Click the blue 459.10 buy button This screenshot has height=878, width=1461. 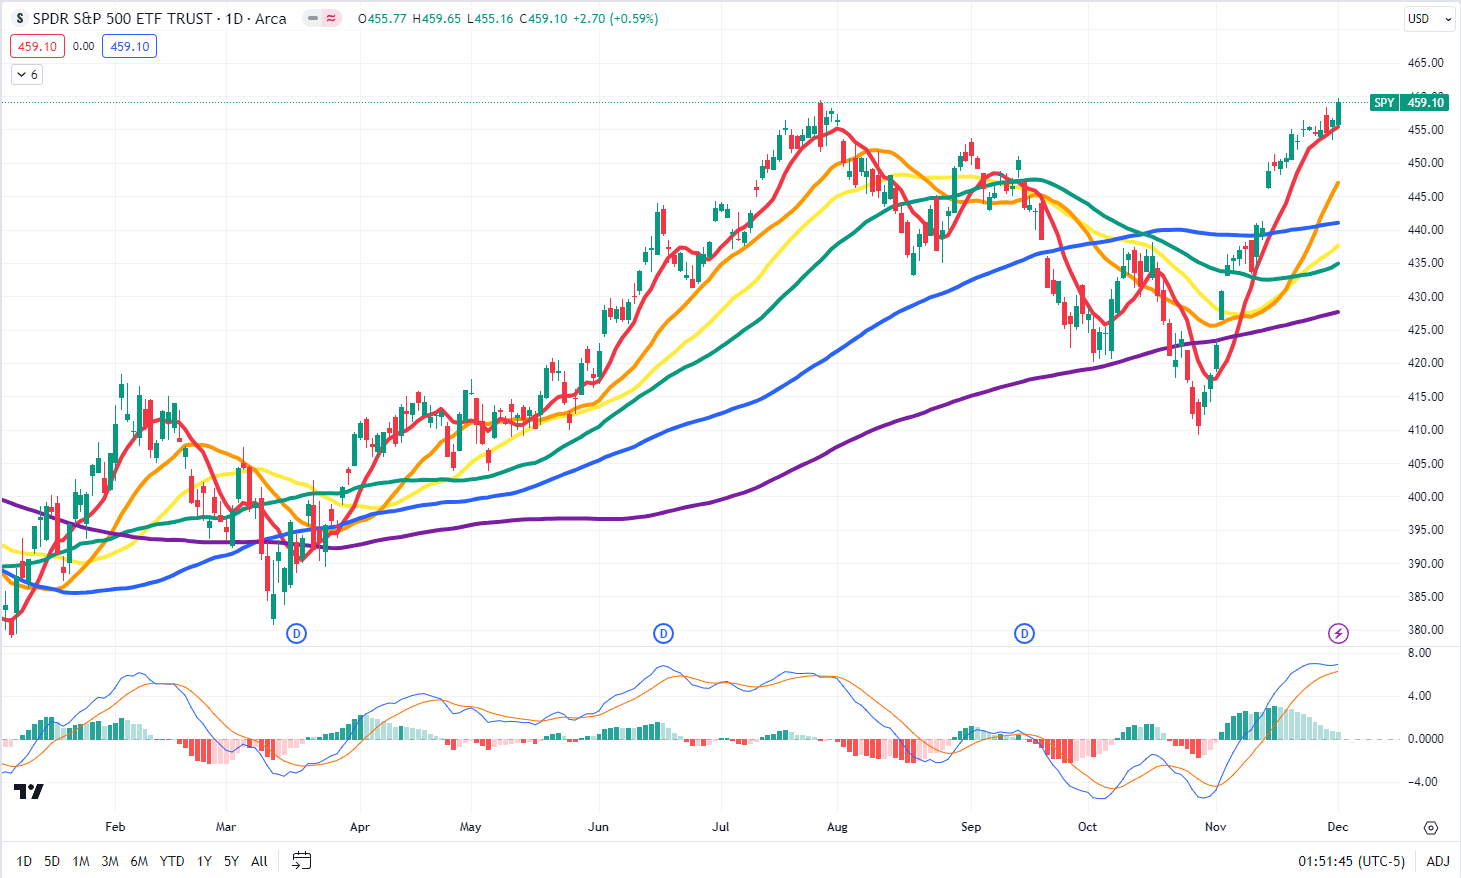tap(129, 46)
